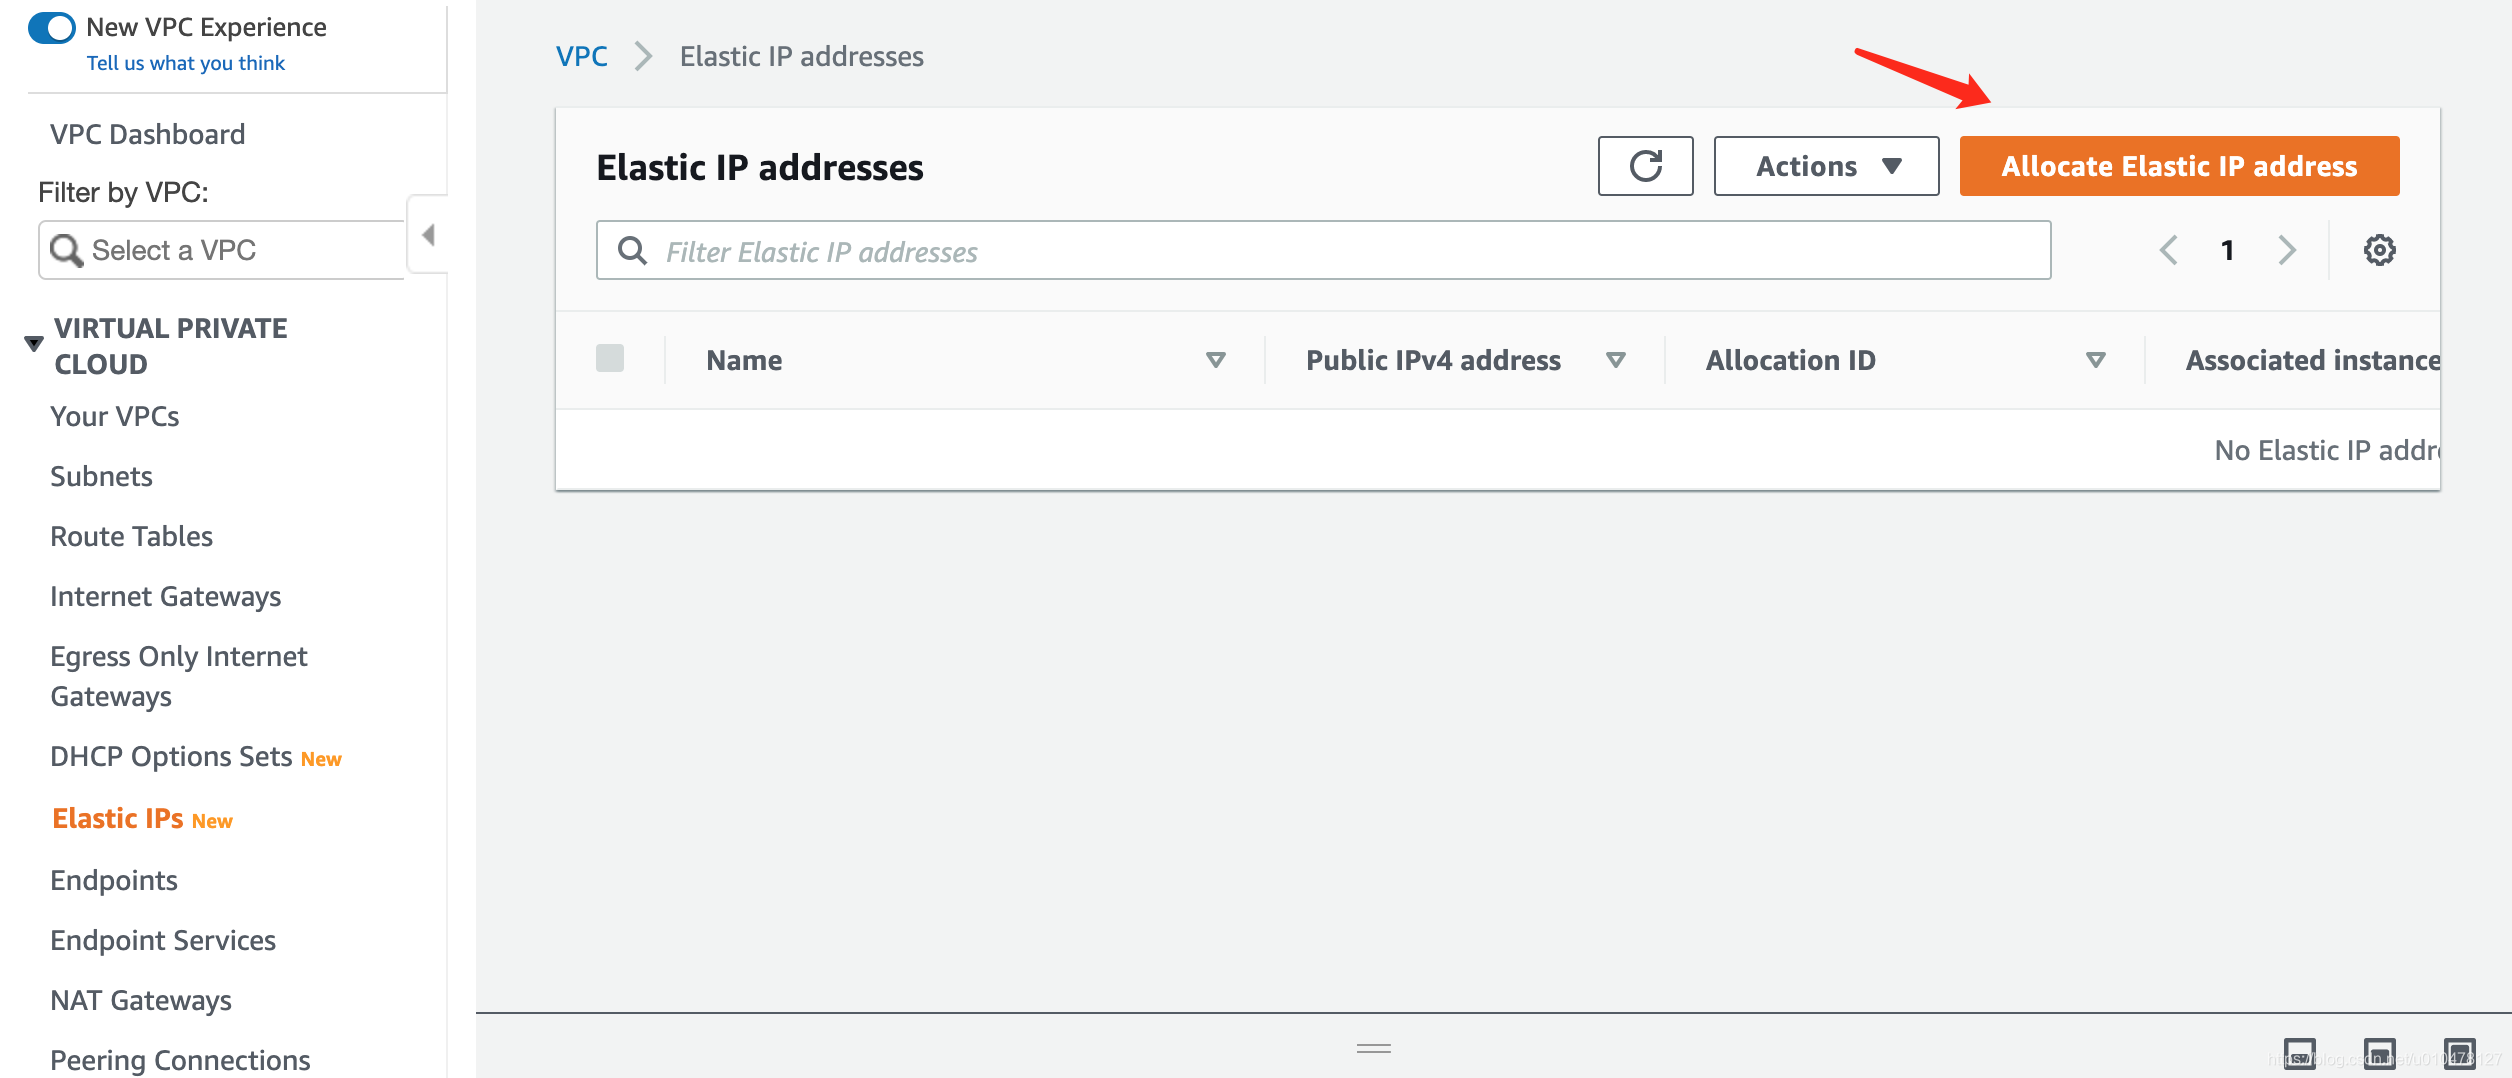
Task: Click Allocate Elastic IP address button
Action: [x=2179, y=166]
